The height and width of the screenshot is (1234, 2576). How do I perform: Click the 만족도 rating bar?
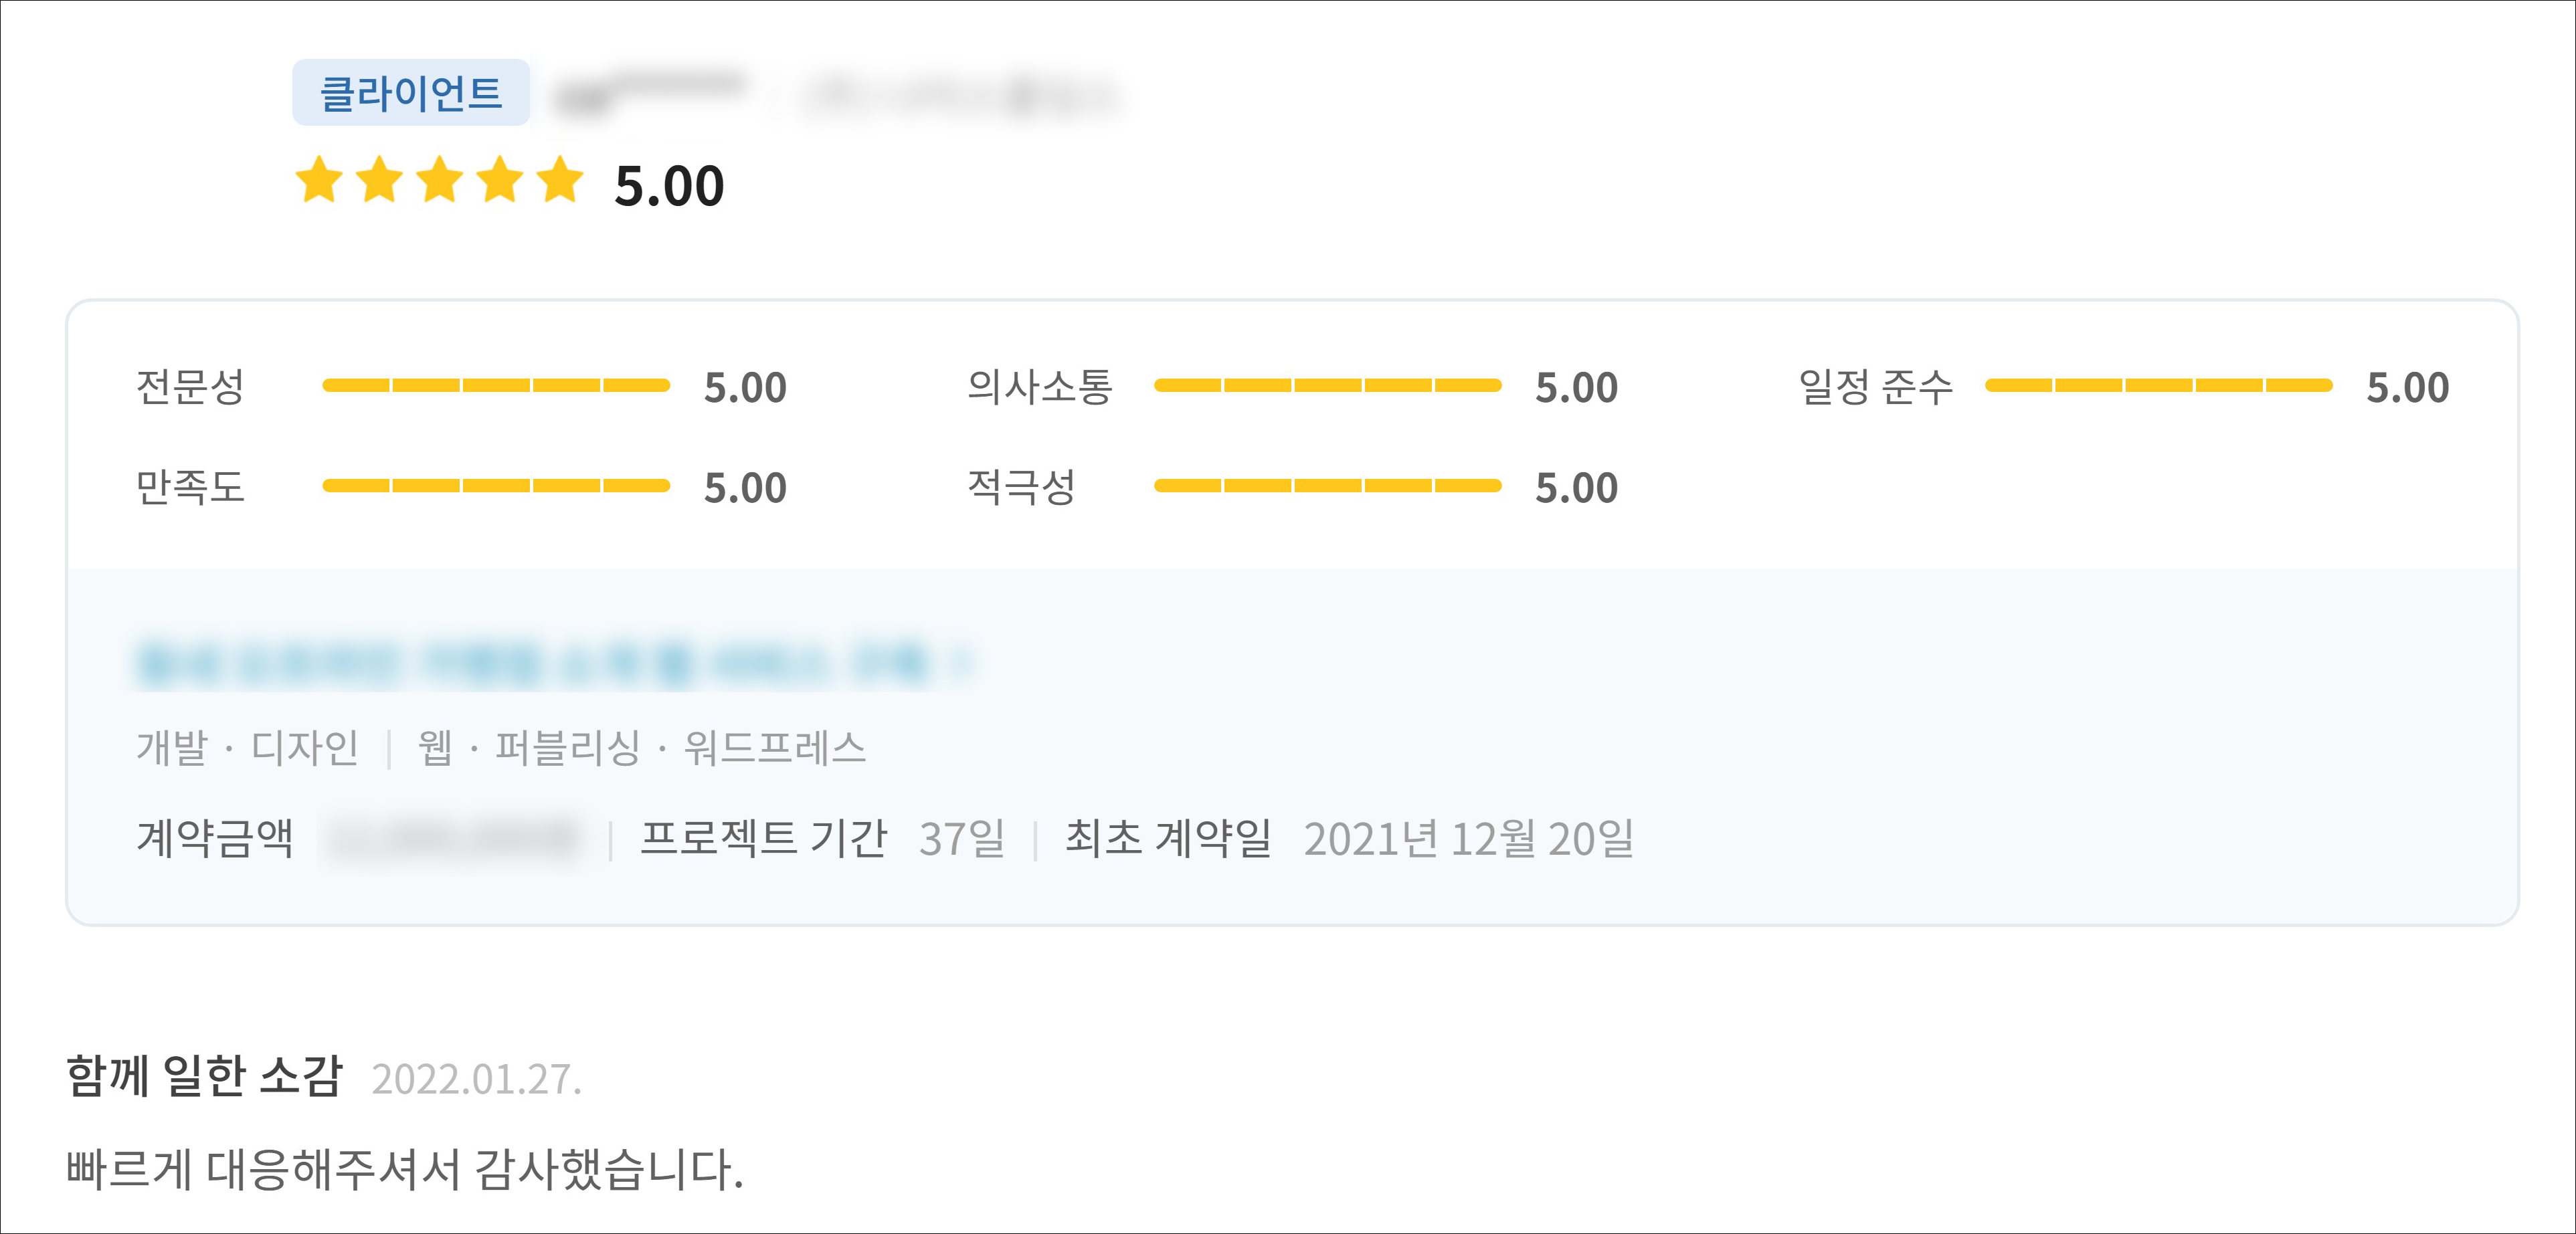(496, 486)
